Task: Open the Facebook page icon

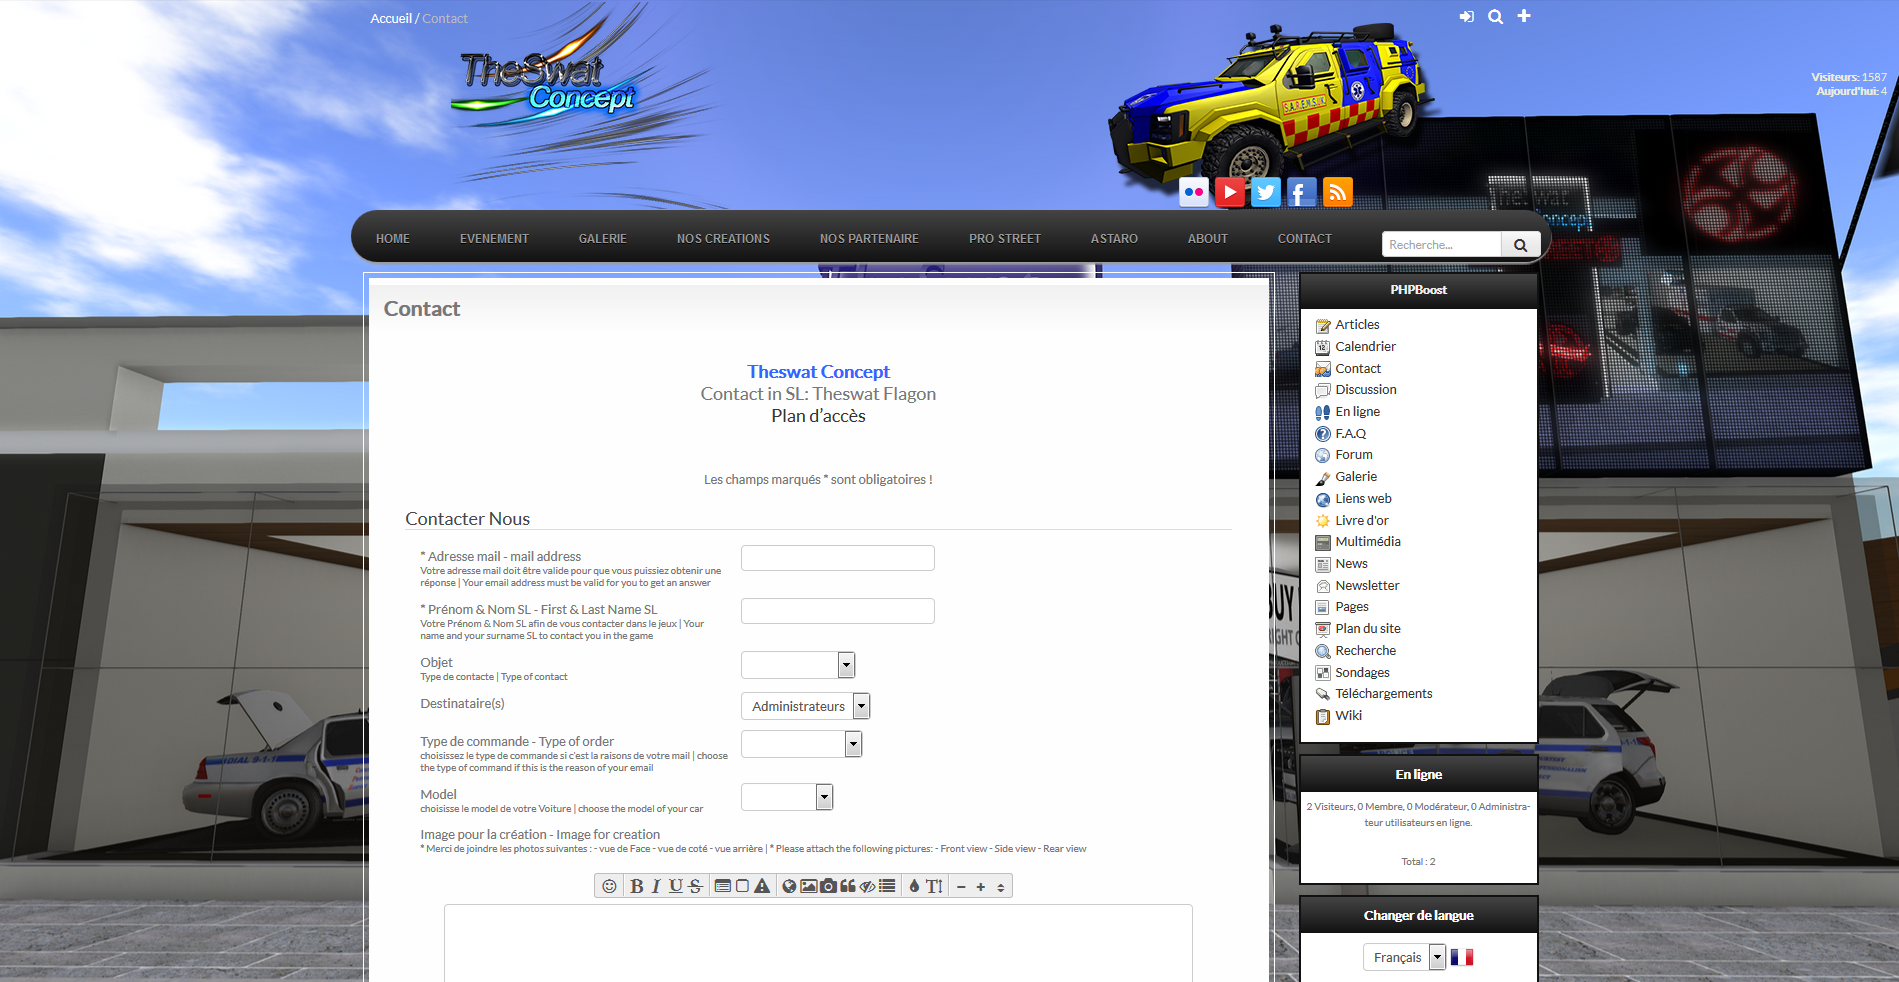Action: coord(1302,192)
